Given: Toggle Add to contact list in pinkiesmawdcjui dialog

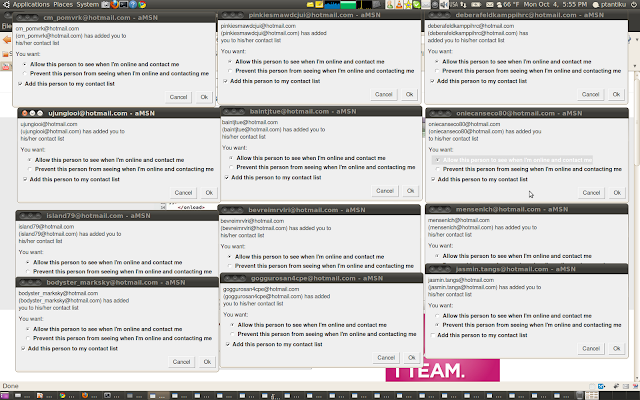Looking at the screenshot, I should pos(225,81).
